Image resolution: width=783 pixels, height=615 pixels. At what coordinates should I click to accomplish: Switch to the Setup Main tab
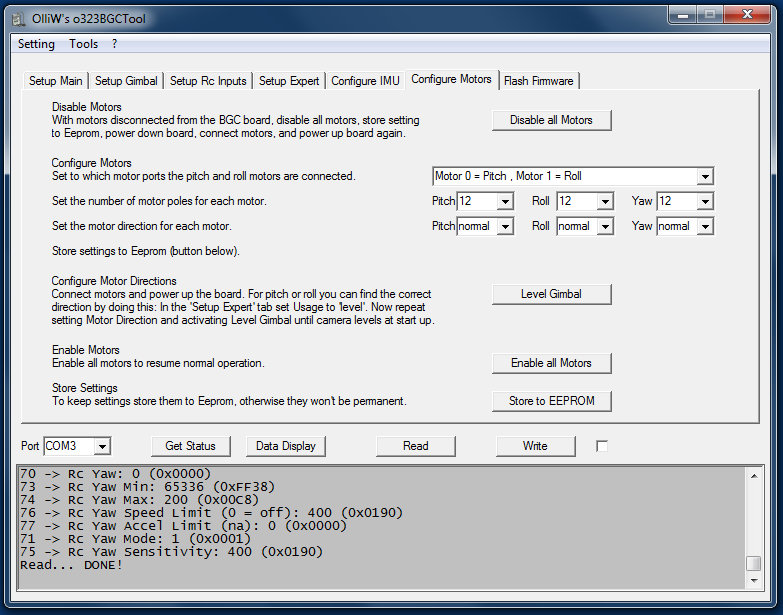coord(56,81)
